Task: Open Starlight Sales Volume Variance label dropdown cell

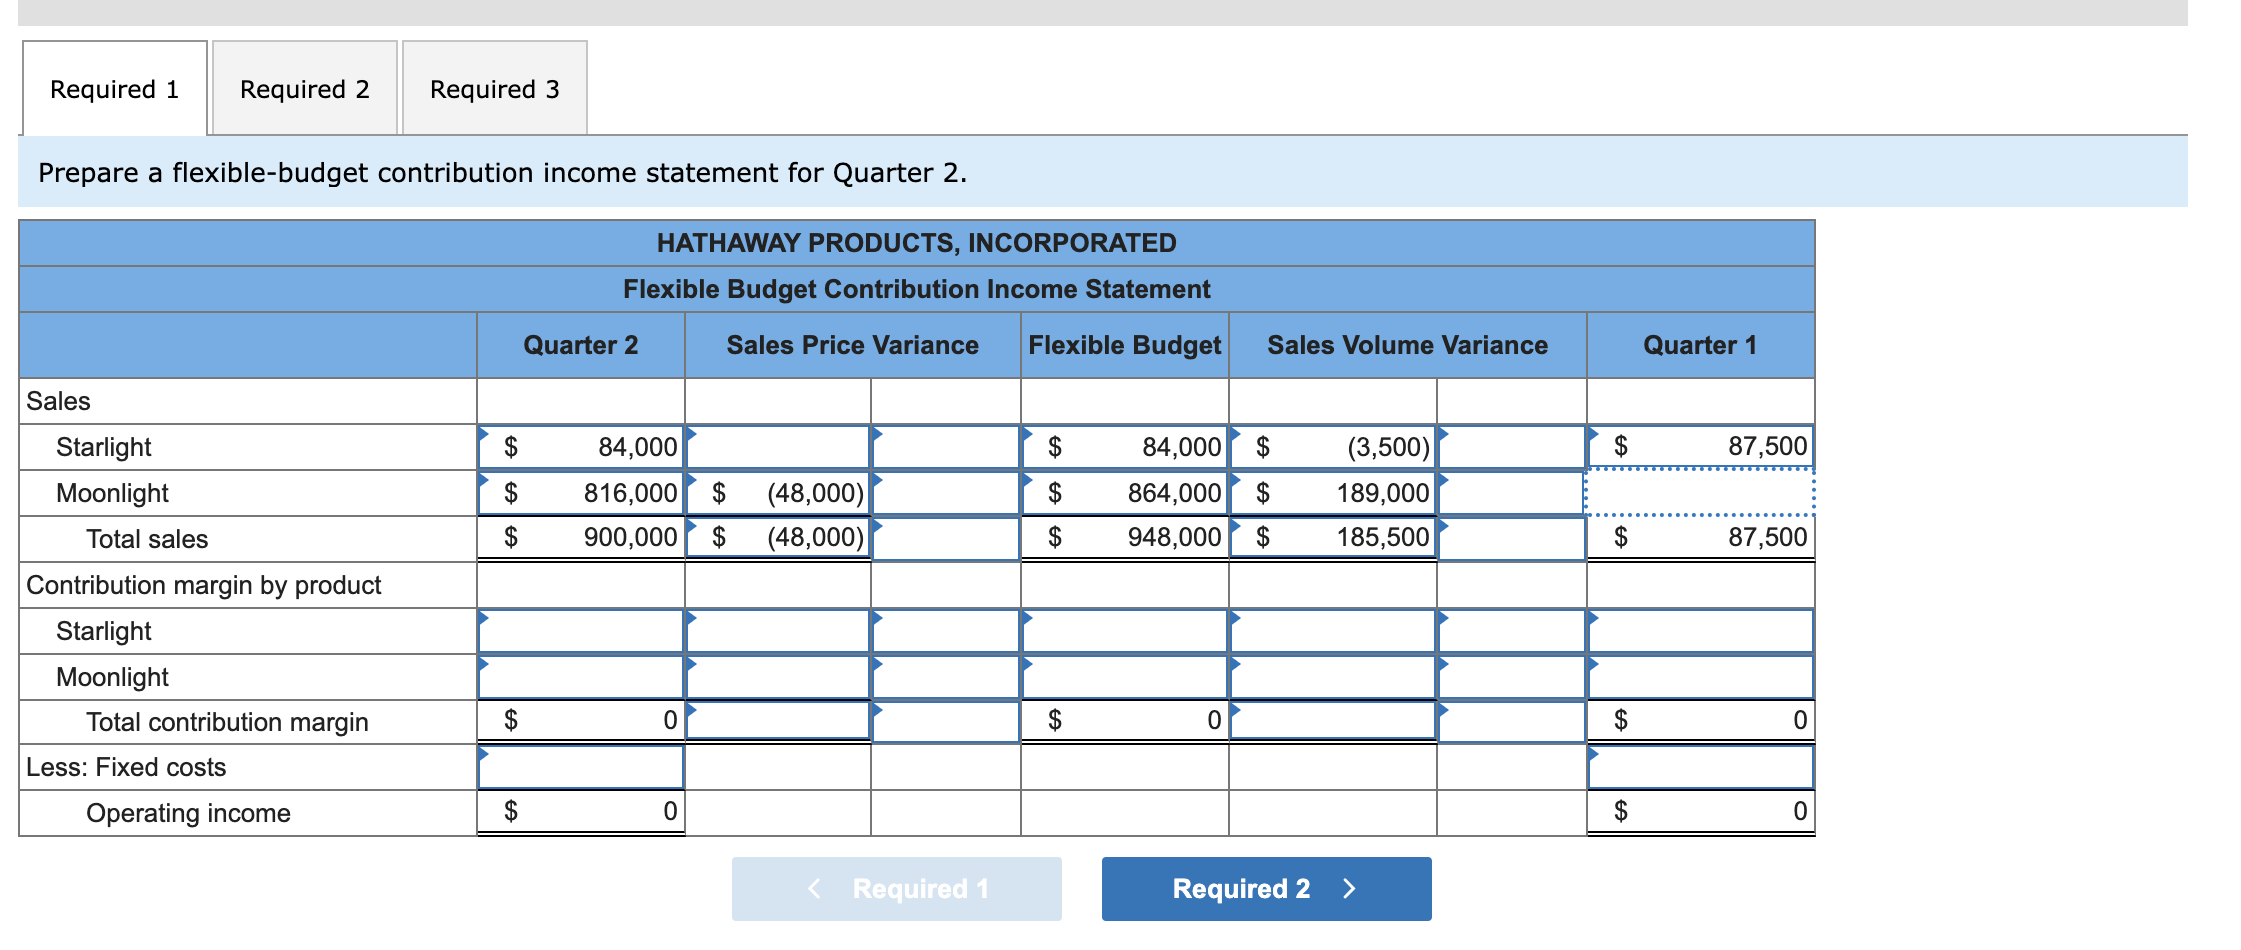Action: pyautogui.click(x=1512, y=447)
